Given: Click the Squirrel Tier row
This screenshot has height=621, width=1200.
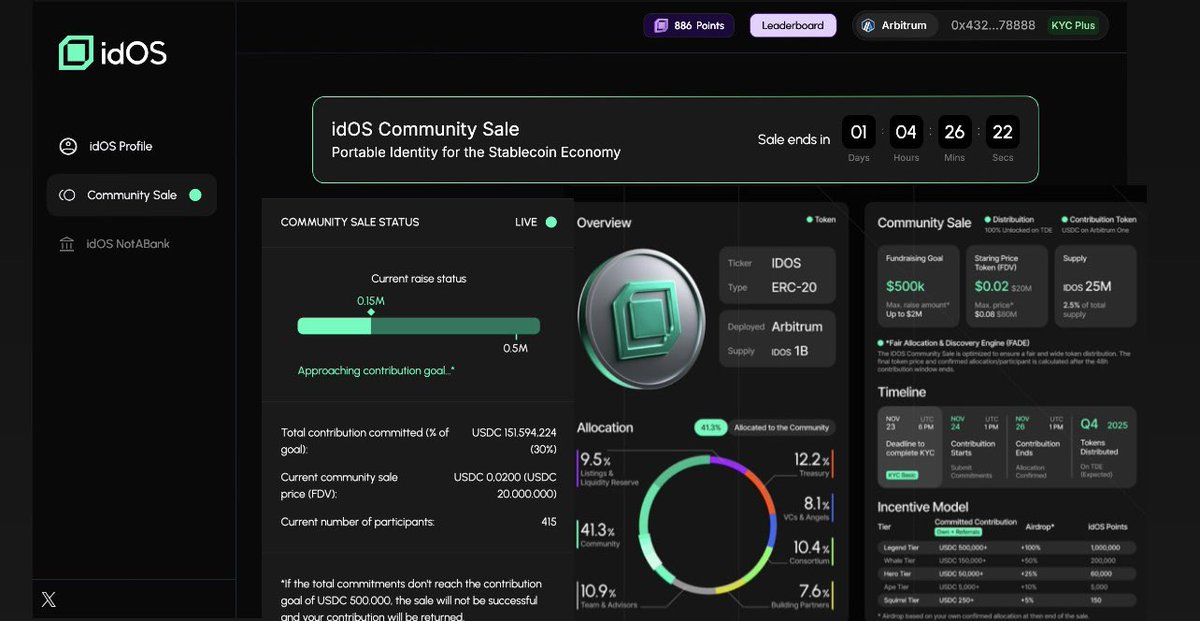Looking at the screenshot, I should coord(1007,600).
